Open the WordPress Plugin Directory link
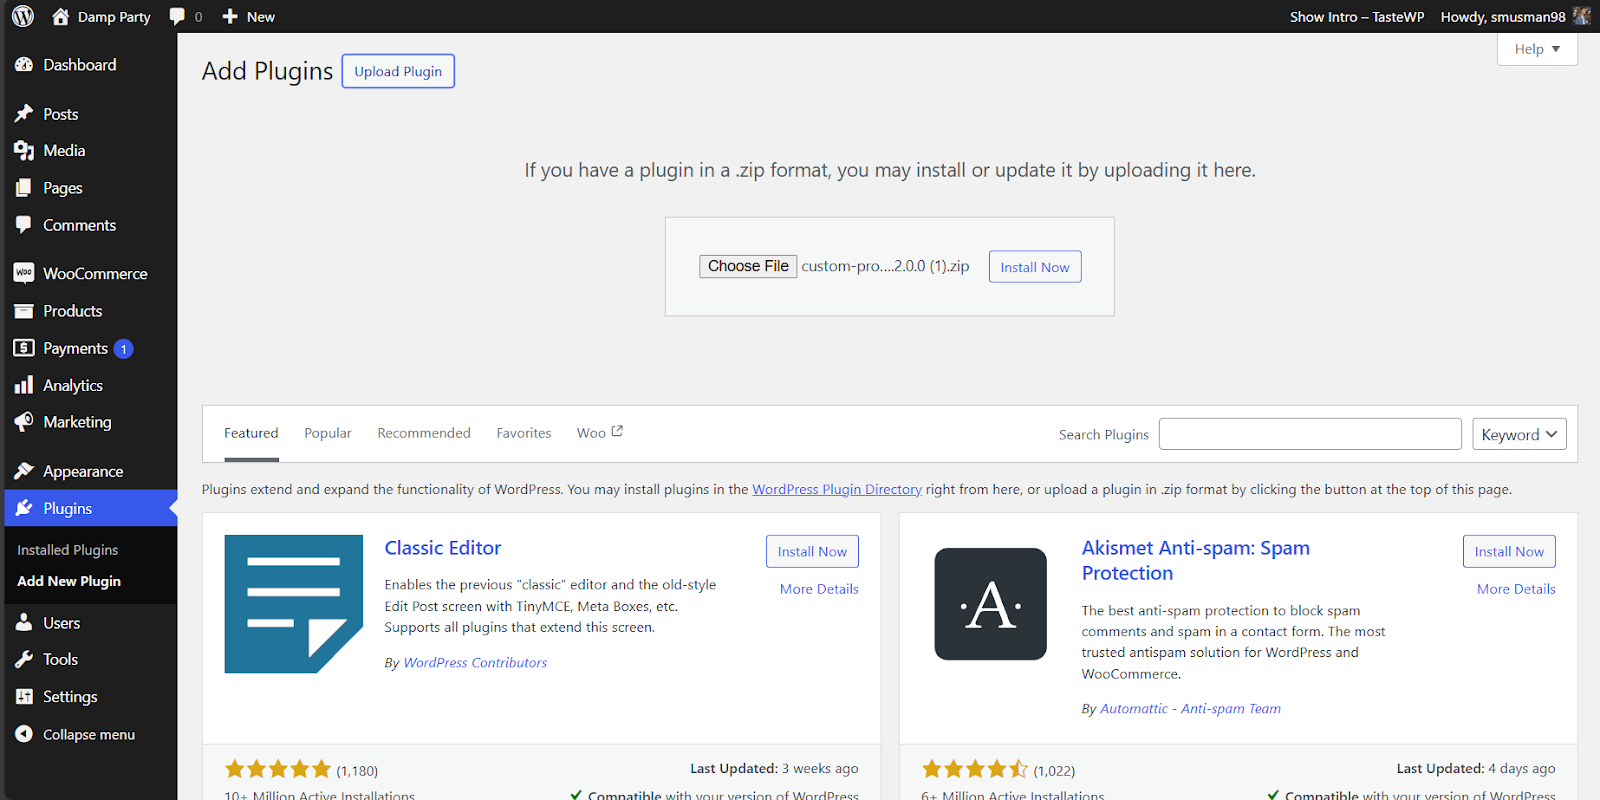Screen dimensions: 1600x800 837,489
